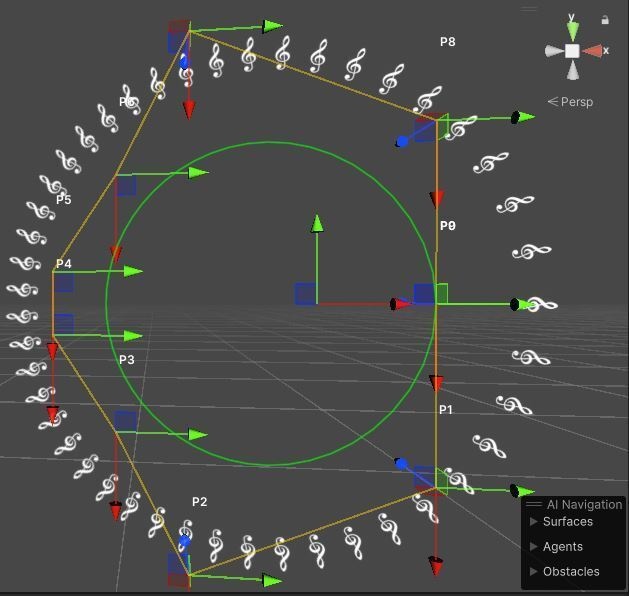Click the P8 waypoint label
The height and width of the screenshot is (596, 629).
(448, 42)
